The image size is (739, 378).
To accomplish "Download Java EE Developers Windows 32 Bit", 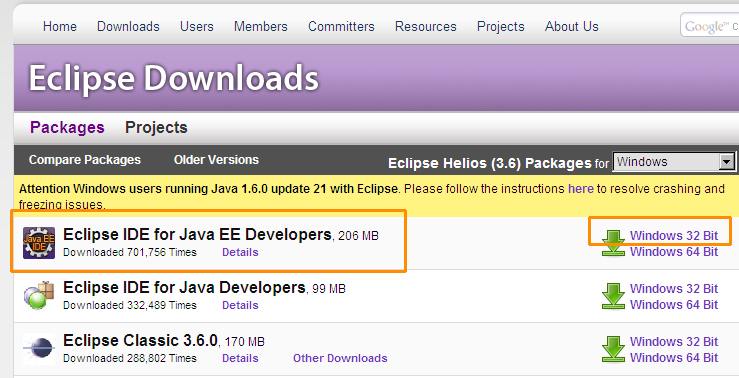I will (x=674, y=235).
